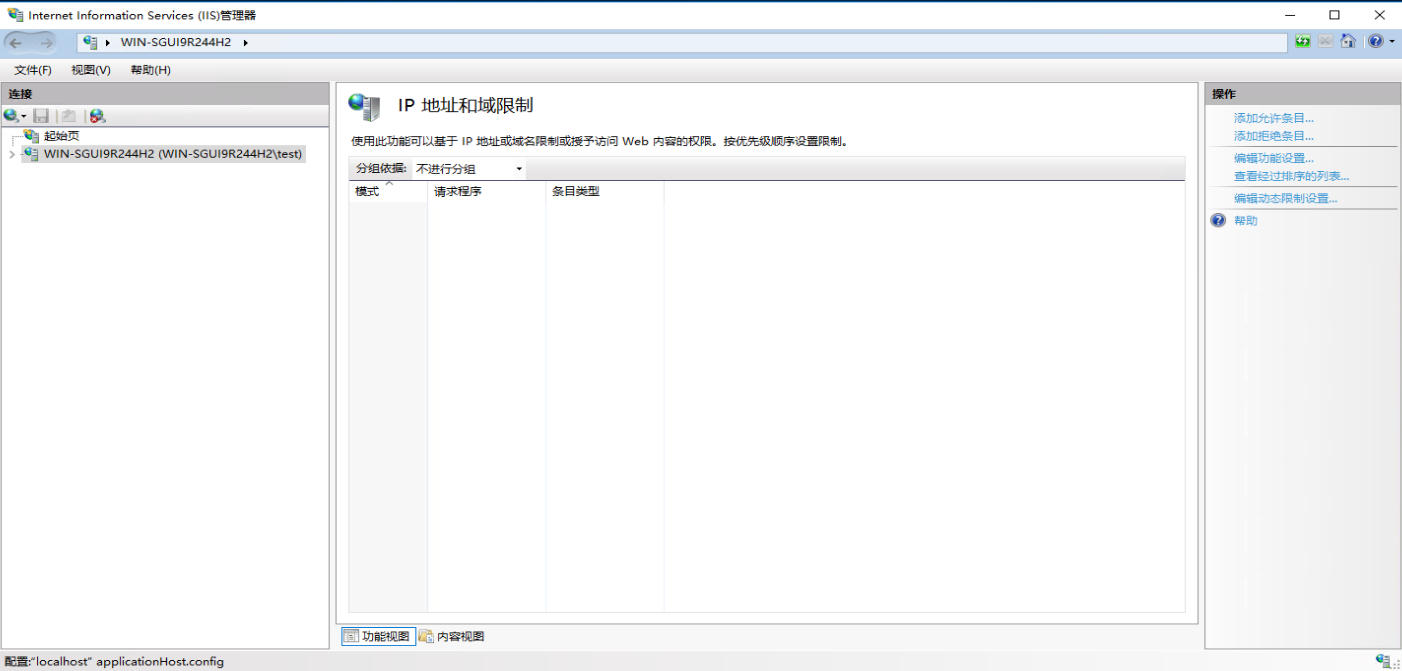Screen dimensions: 1402x671
Task: Sort by the 条目类型 column header
Action: pos(605,191)
